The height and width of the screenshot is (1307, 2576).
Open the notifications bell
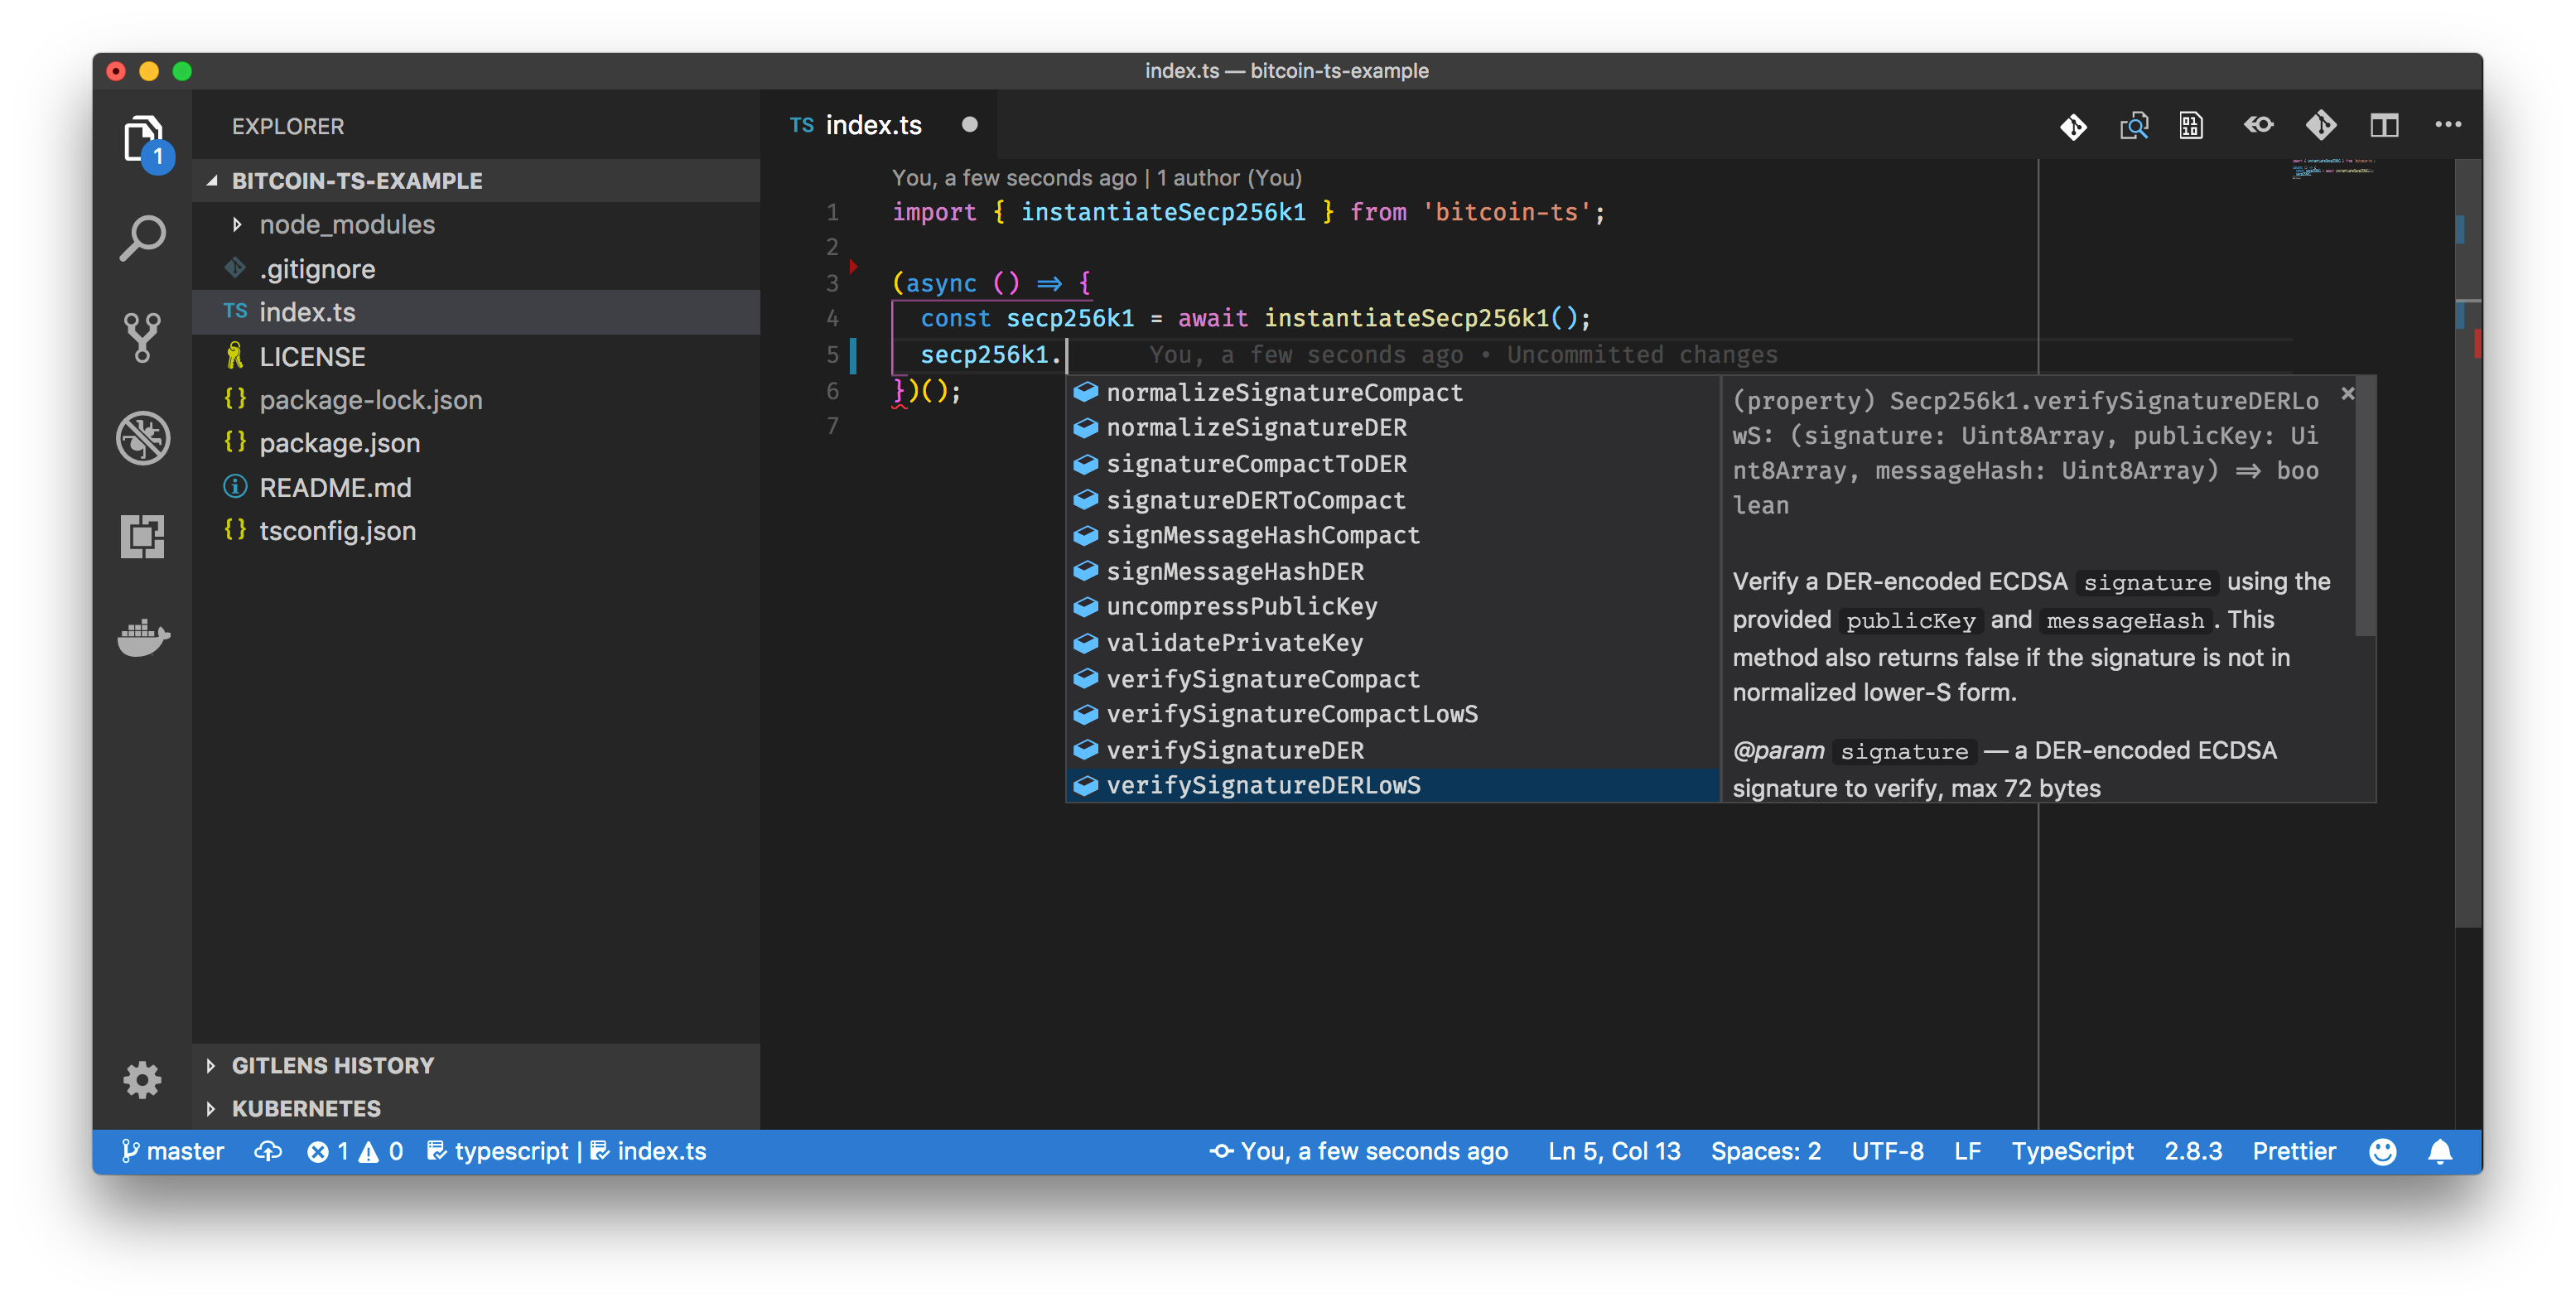pos(2440,1151)
